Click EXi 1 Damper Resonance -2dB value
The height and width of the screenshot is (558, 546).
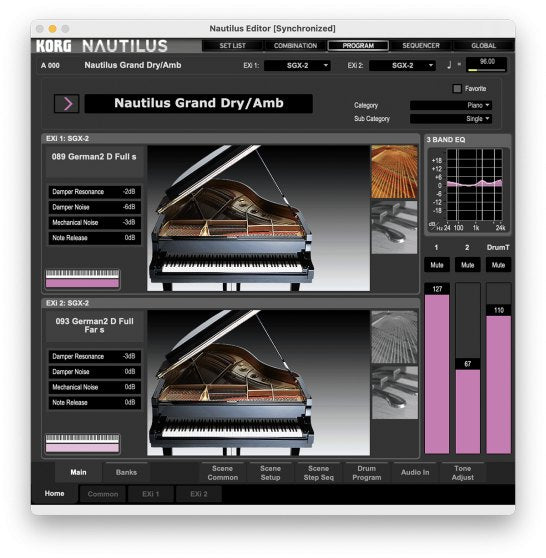(x=94, y=192)
